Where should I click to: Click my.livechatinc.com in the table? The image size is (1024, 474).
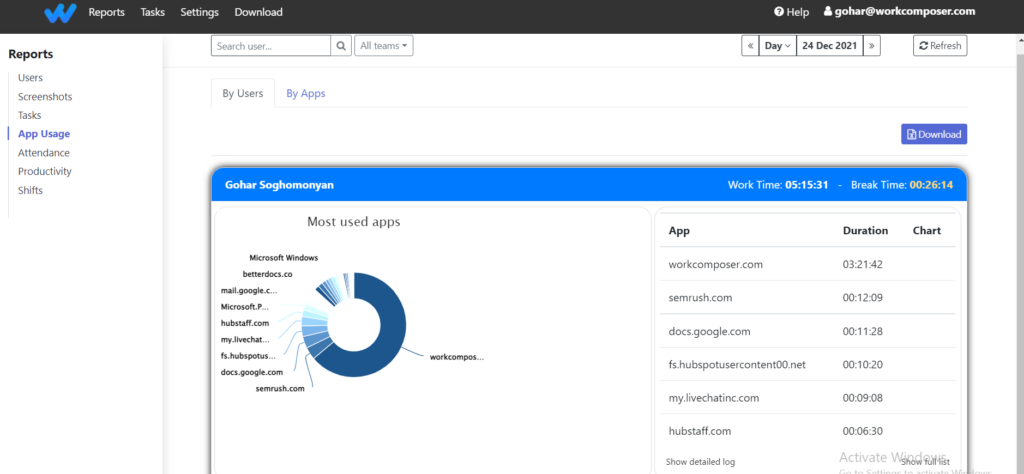point(714,398)
